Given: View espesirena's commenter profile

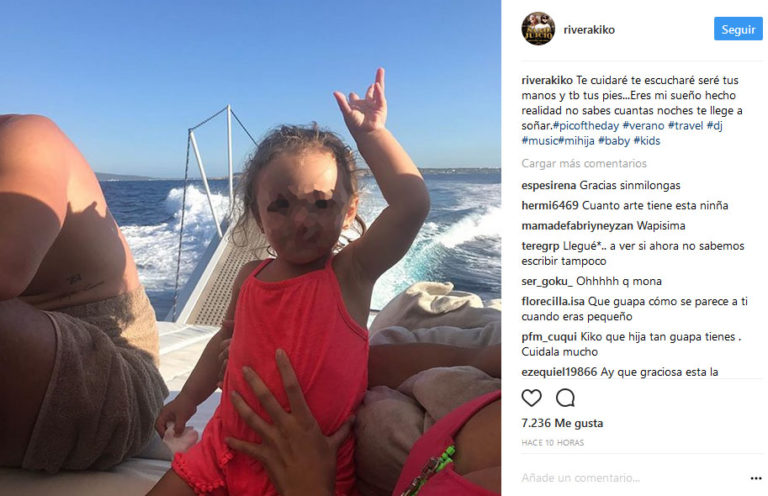Looking at the screenshot, I should 549,186.
